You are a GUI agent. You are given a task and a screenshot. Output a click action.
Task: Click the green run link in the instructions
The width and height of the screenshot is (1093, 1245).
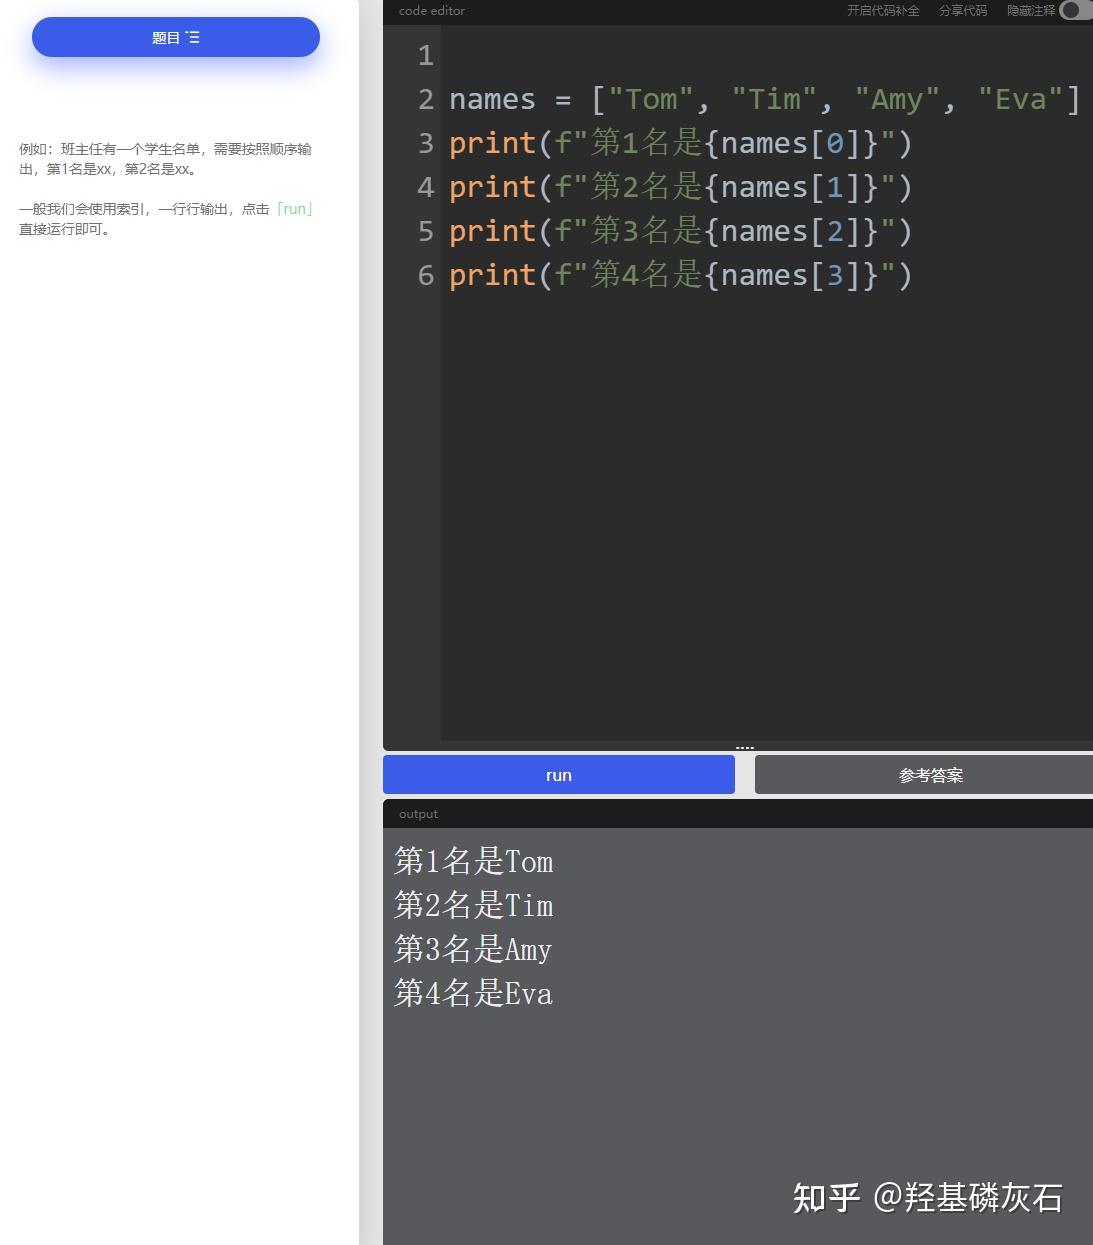point(295,209)
